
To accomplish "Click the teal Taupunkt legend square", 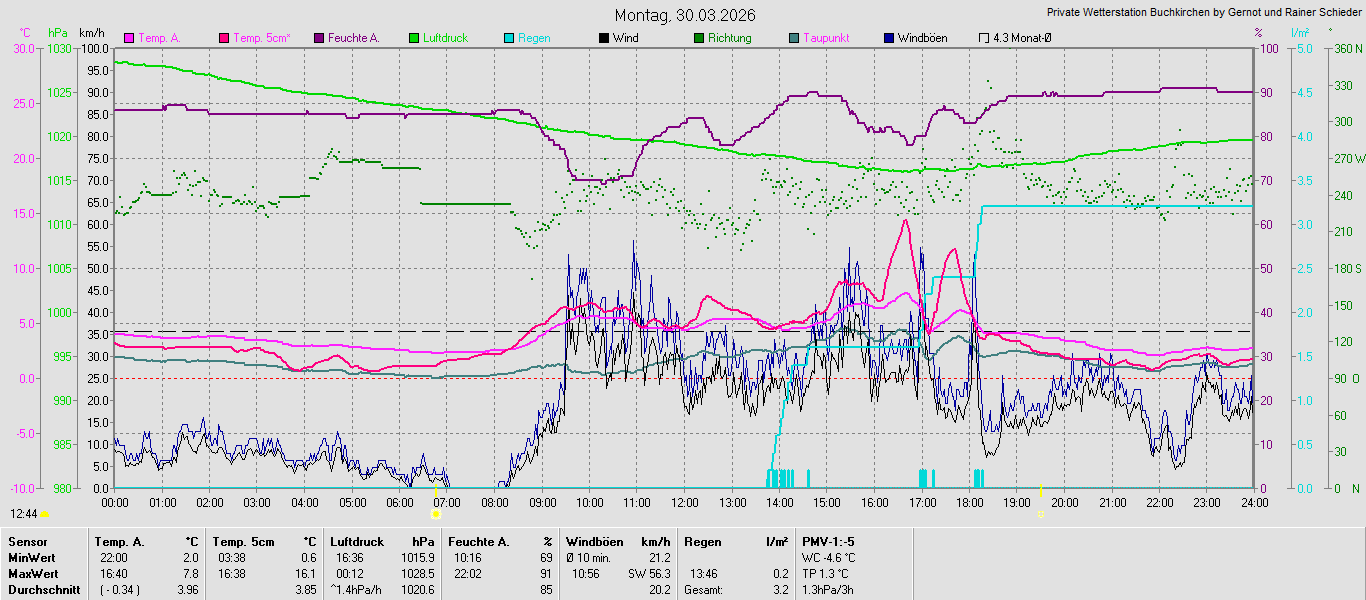I will 794,38.
